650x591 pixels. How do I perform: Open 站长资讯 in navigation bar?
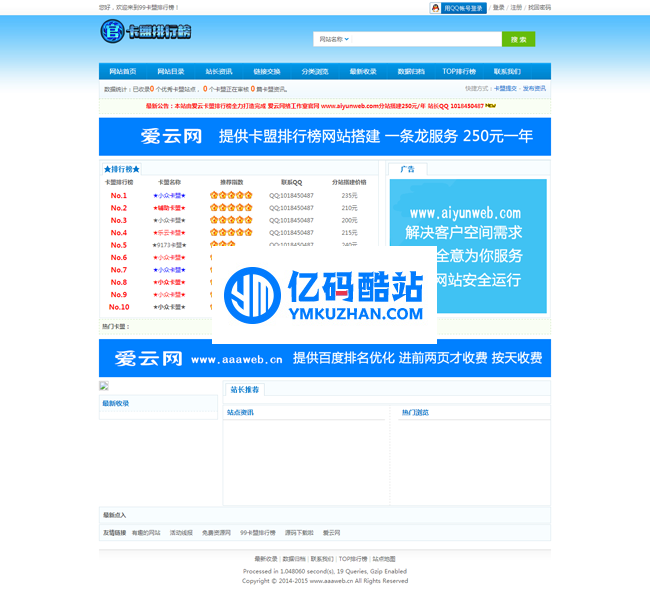(219, 71)
